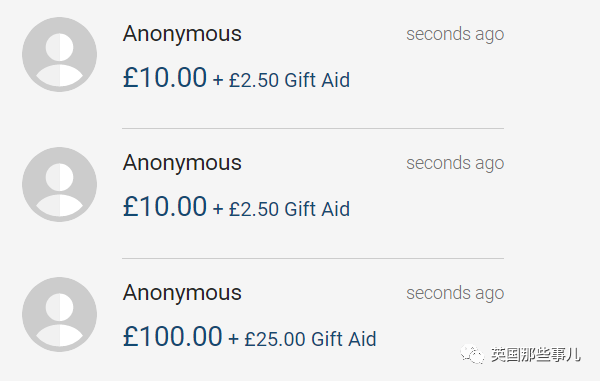Viewport: 600px width, 381px height.
Task: Click the plus sign before £25.00
Action: pyautogui.click(x=233, y=340)
